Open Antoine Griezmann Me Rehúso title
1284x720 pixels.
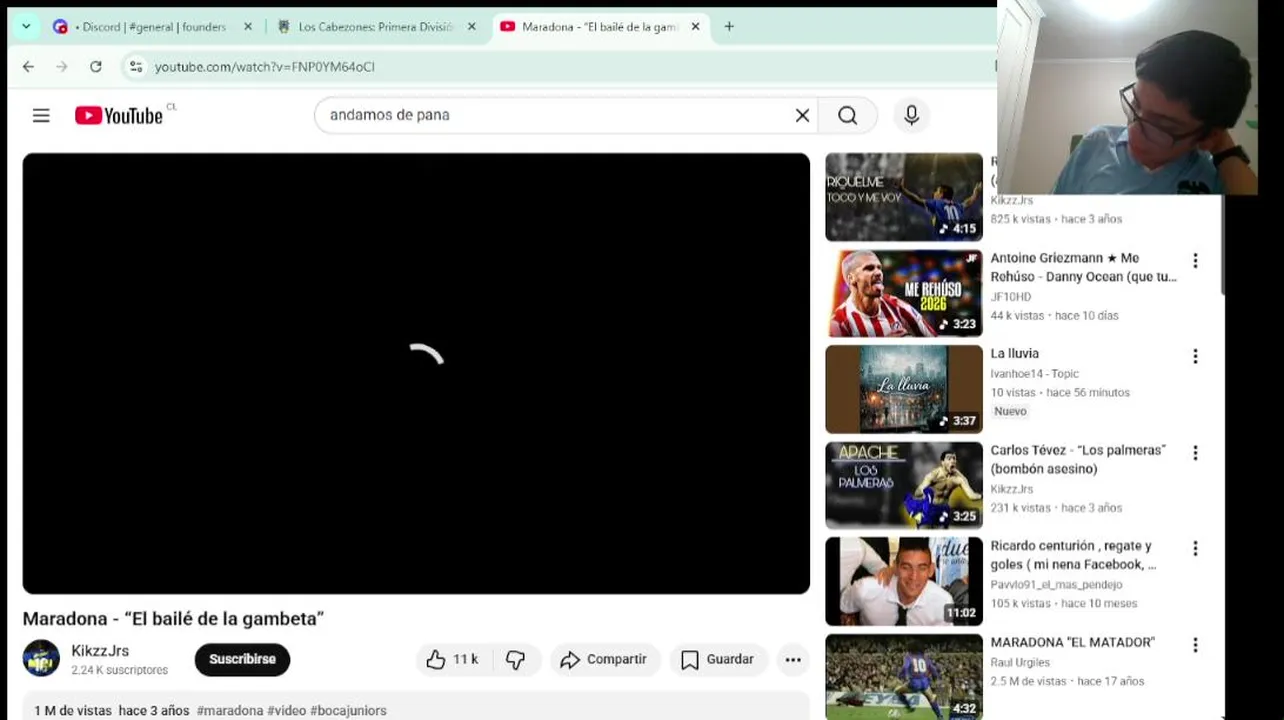click(x=1083, y=267)
